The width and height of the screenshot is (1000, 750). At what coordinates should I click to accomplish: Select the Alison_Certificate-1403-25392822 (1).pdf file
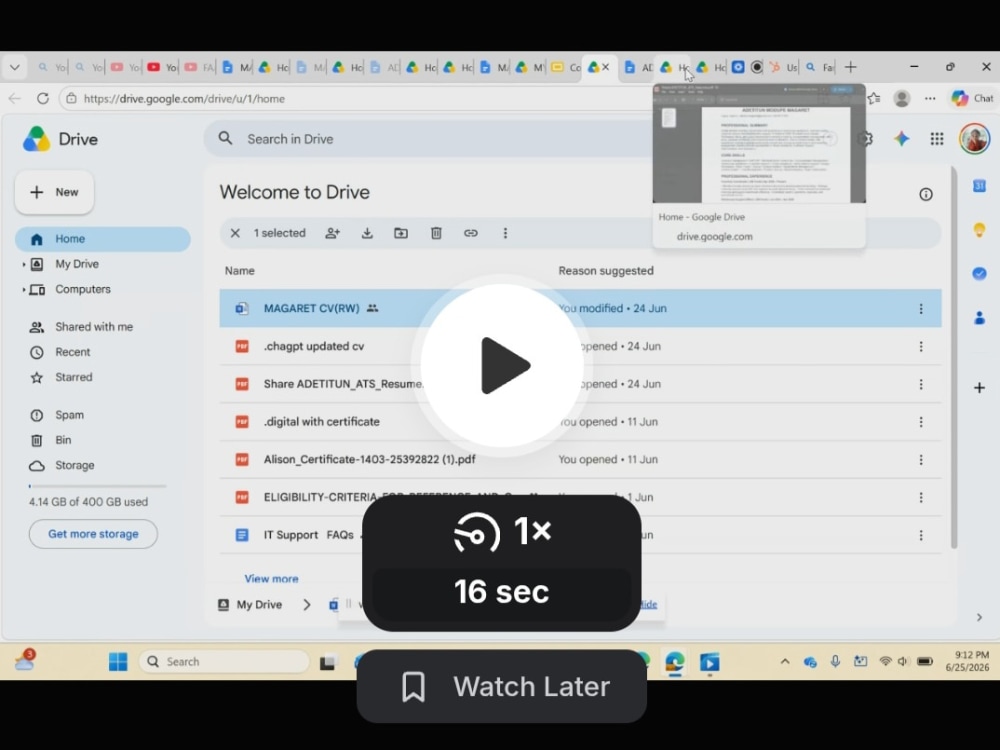[580, 459]
